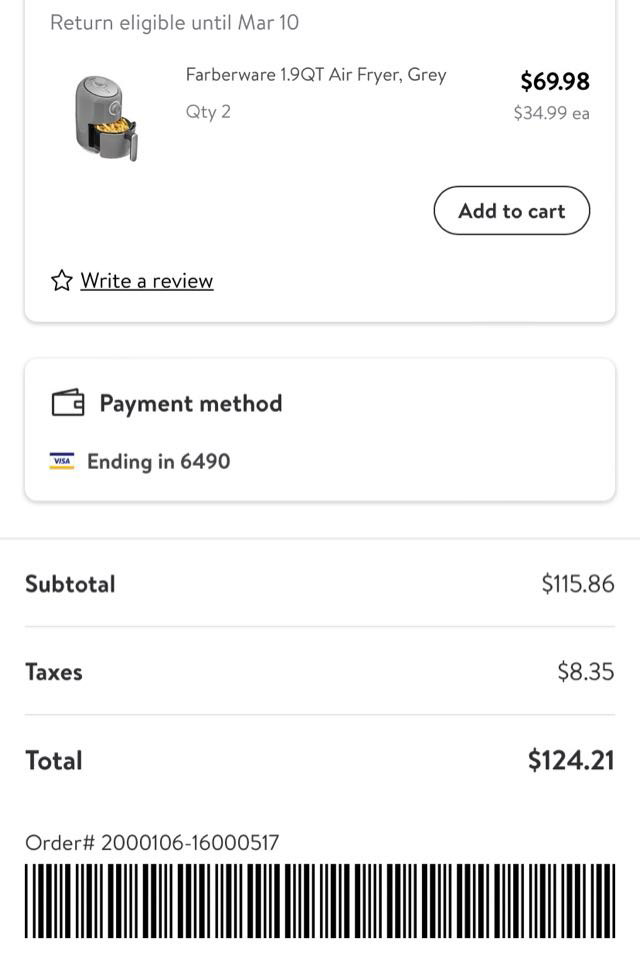Click the $69.98 item price

pos(555,81)
